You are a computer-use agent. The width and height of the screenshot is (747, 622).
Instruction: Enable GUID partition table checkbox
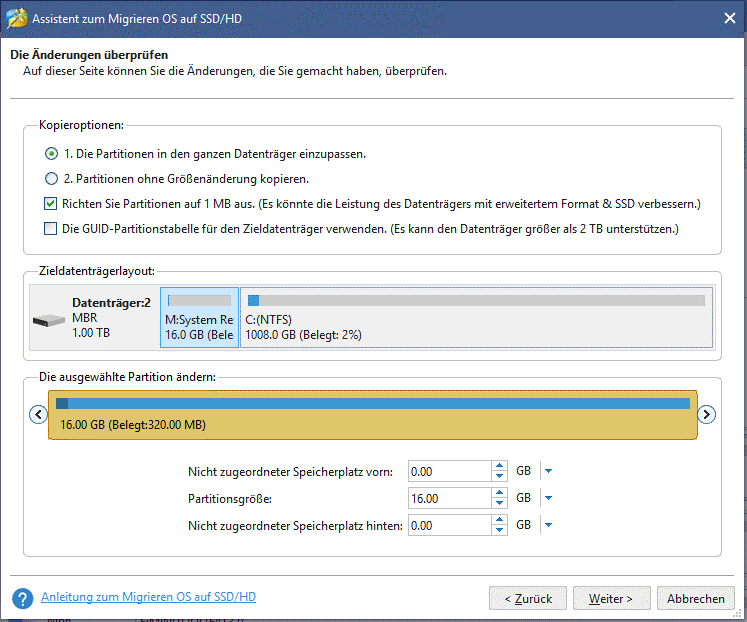(50, 229)
